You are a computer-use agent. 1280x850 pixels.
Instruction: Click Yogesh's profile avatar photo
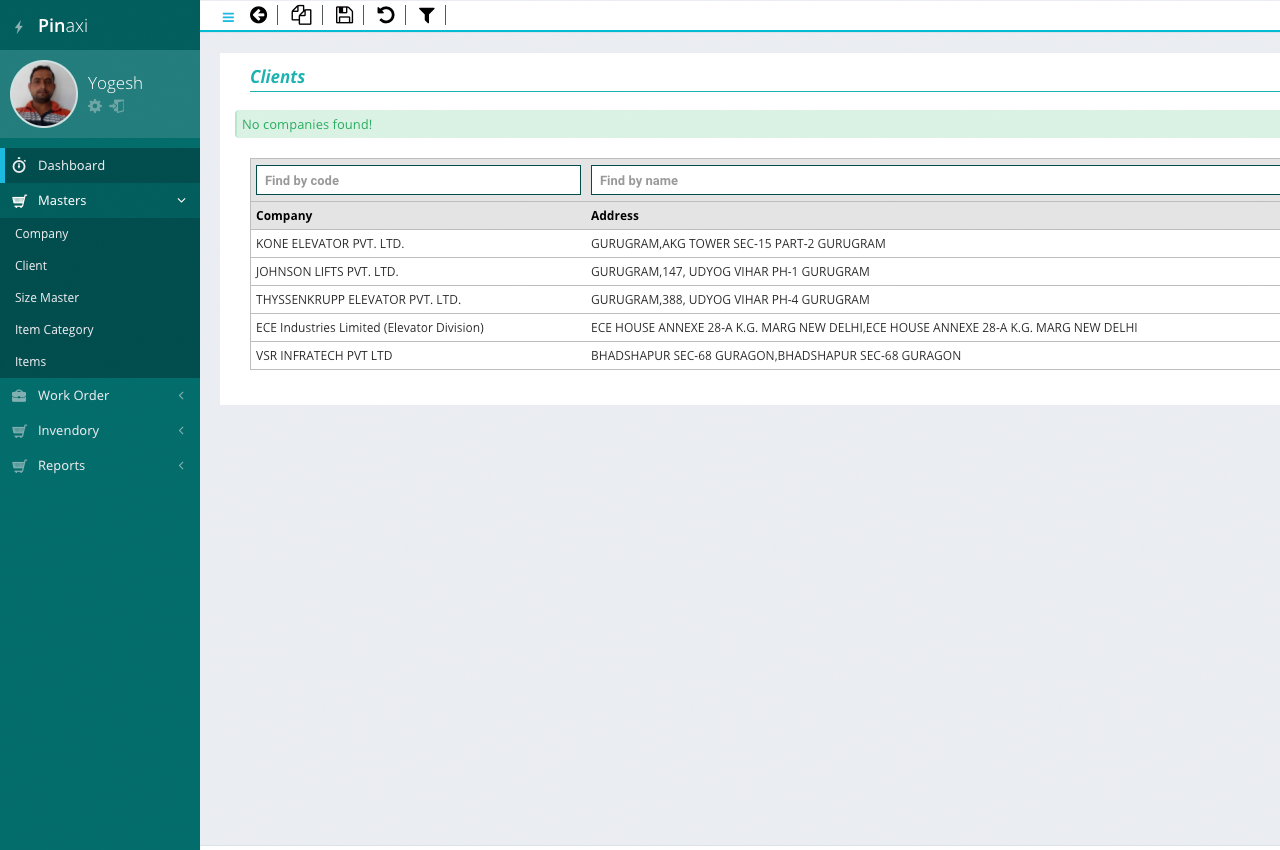(44, 94)
